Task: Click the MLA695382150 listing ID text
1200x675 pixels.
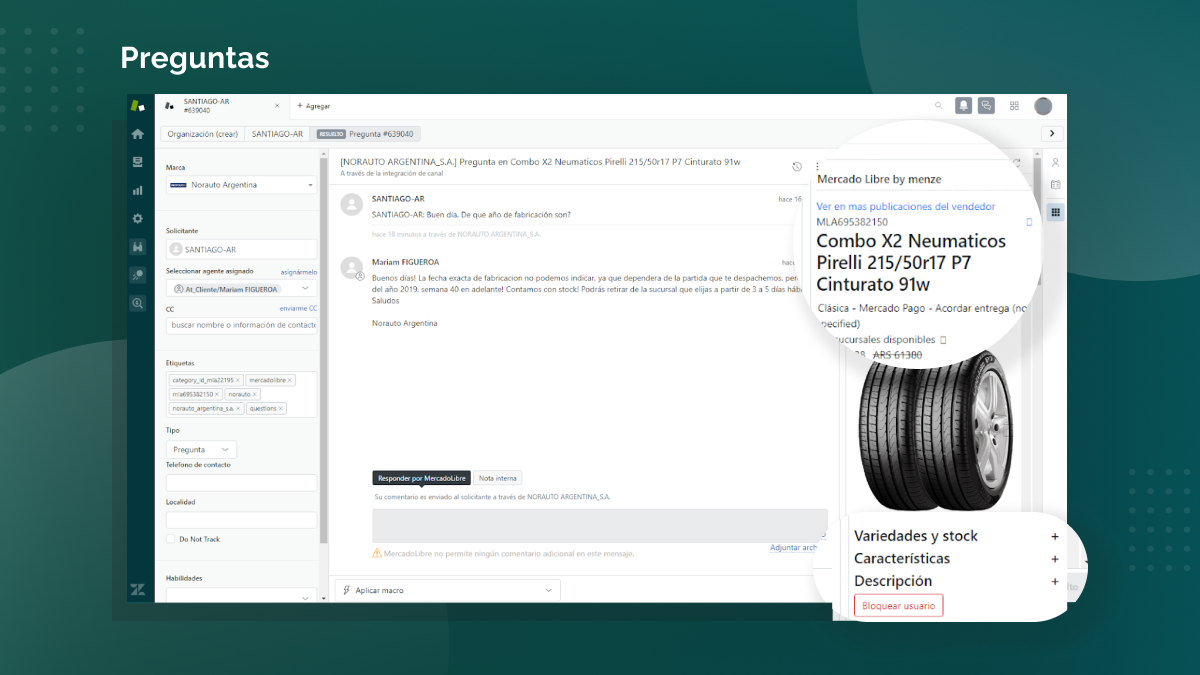Action: [x=852, y=222]
